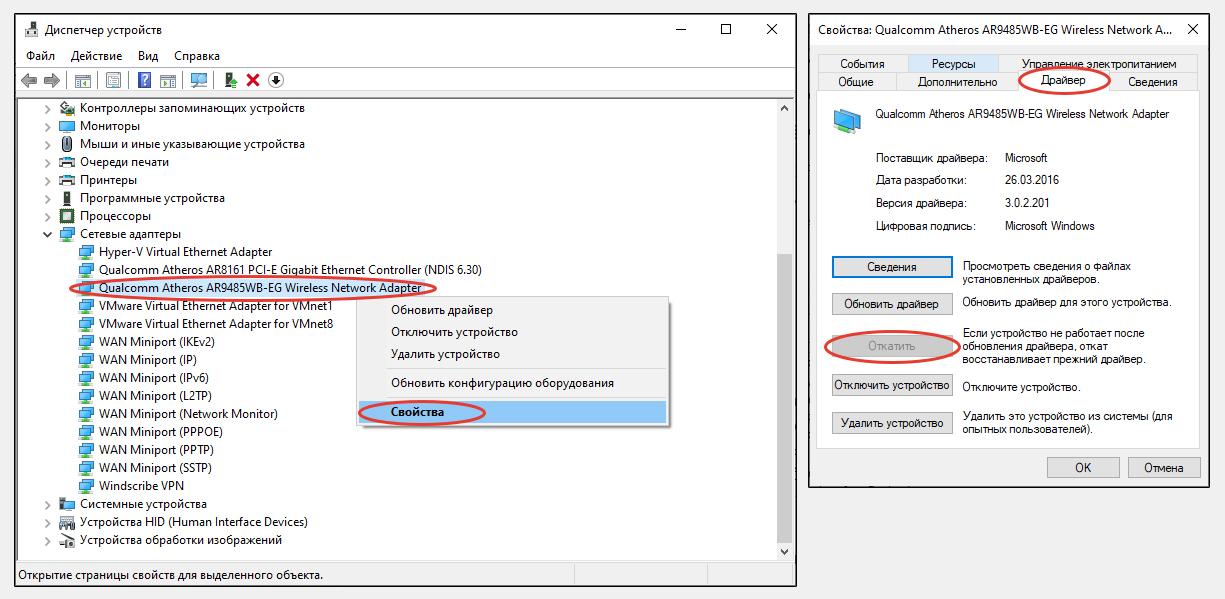Click the mouse icon beside Мыши и иные указывающие устройства

(67, 144)
